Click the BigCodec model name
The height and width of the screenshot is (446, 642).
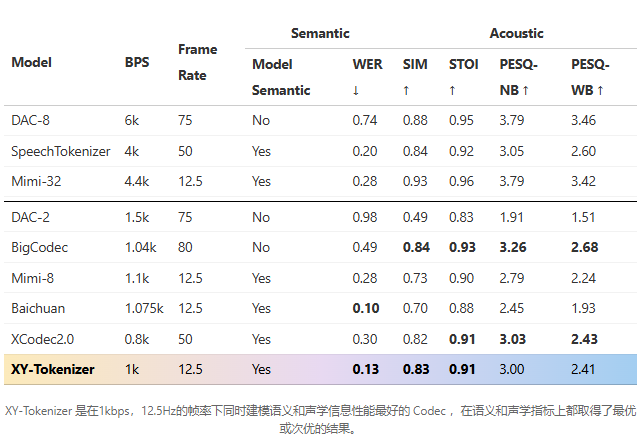coord(38,246)
